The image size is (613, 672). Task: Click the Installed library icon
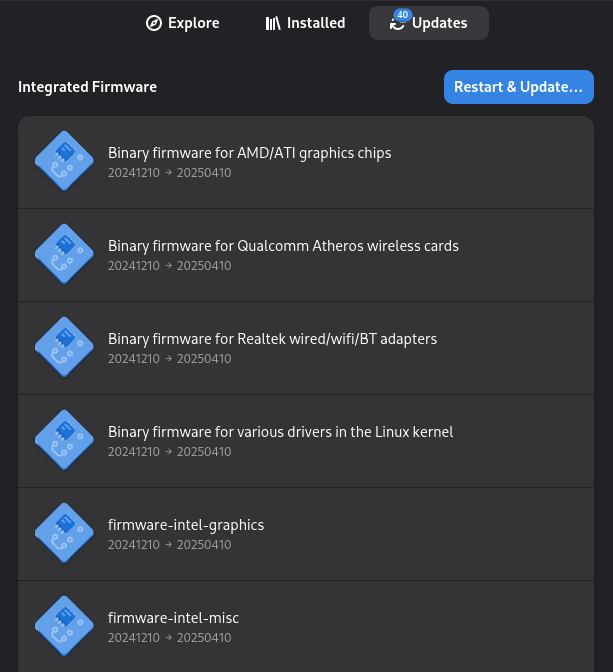273,23
